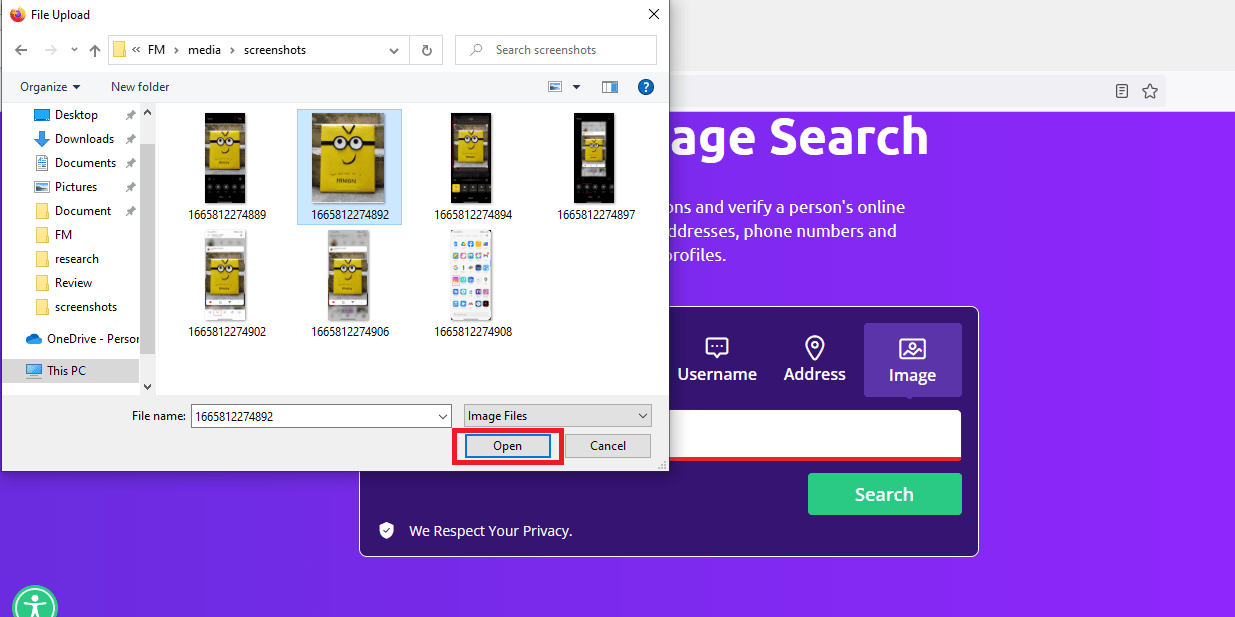The height and width of the screenshot is (617, 1235).
Task: Open the Help question mark icon
Action: 646,87
